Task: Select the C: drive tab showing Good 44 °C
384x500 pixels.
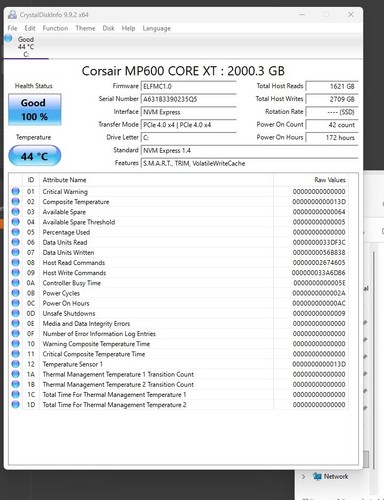Action: coord(26,46)
